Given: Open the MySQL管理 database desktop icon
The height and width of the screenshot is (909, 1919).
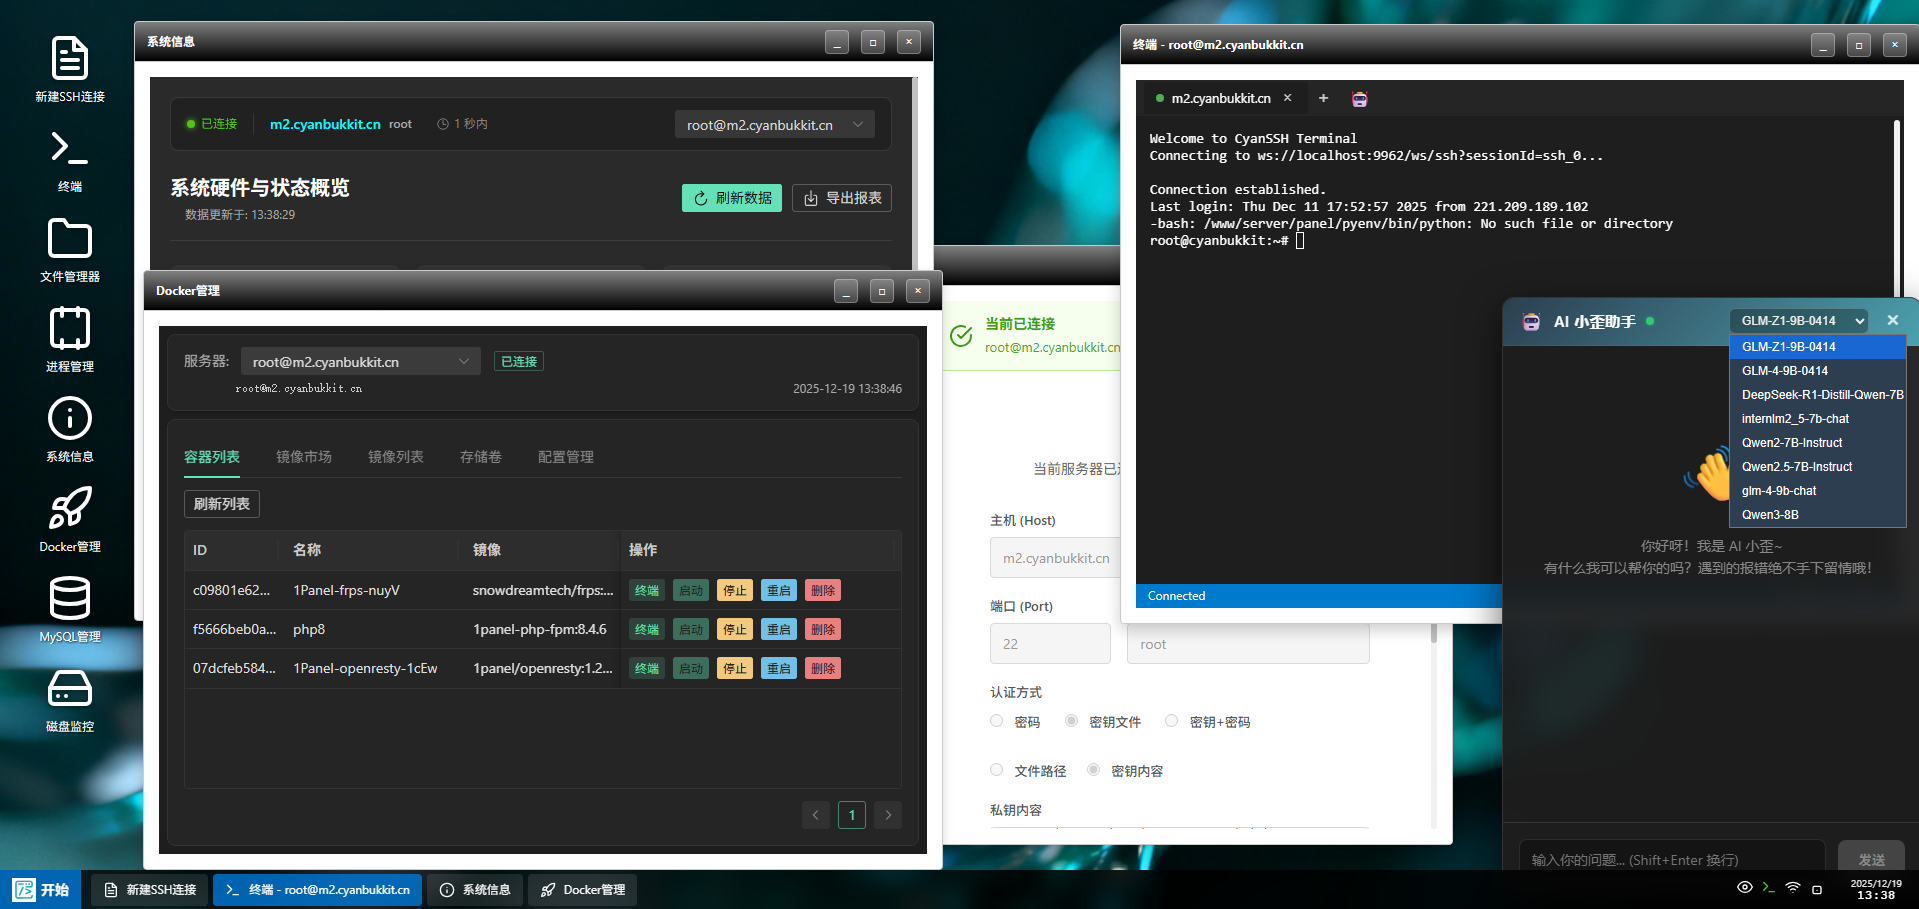Looking at the screenshot, I should [x=69, y=610].
